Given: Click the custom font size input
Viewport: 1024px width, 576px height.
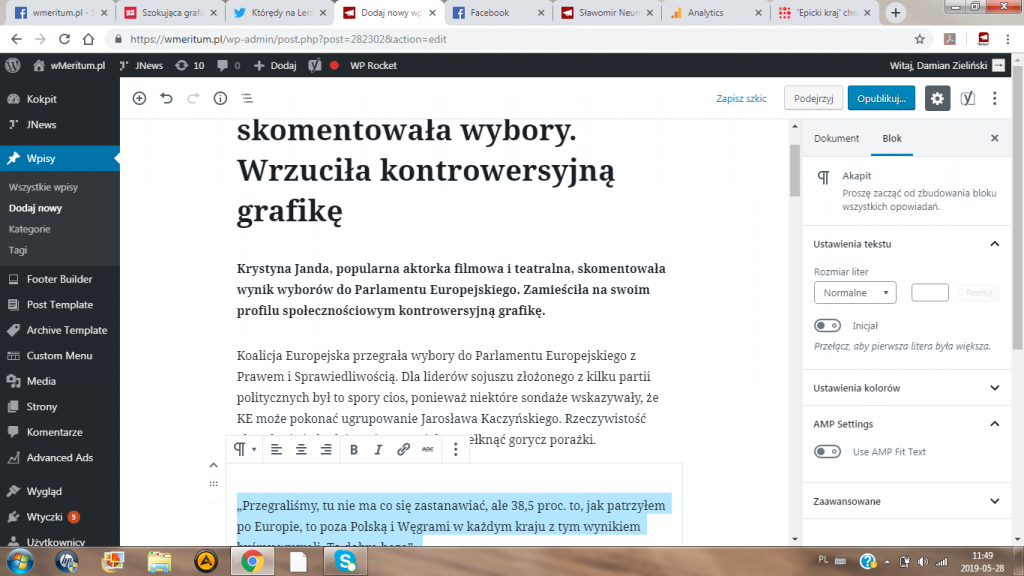Looking at the screenshot, I should pyautogui.click(x=930, y=293).
